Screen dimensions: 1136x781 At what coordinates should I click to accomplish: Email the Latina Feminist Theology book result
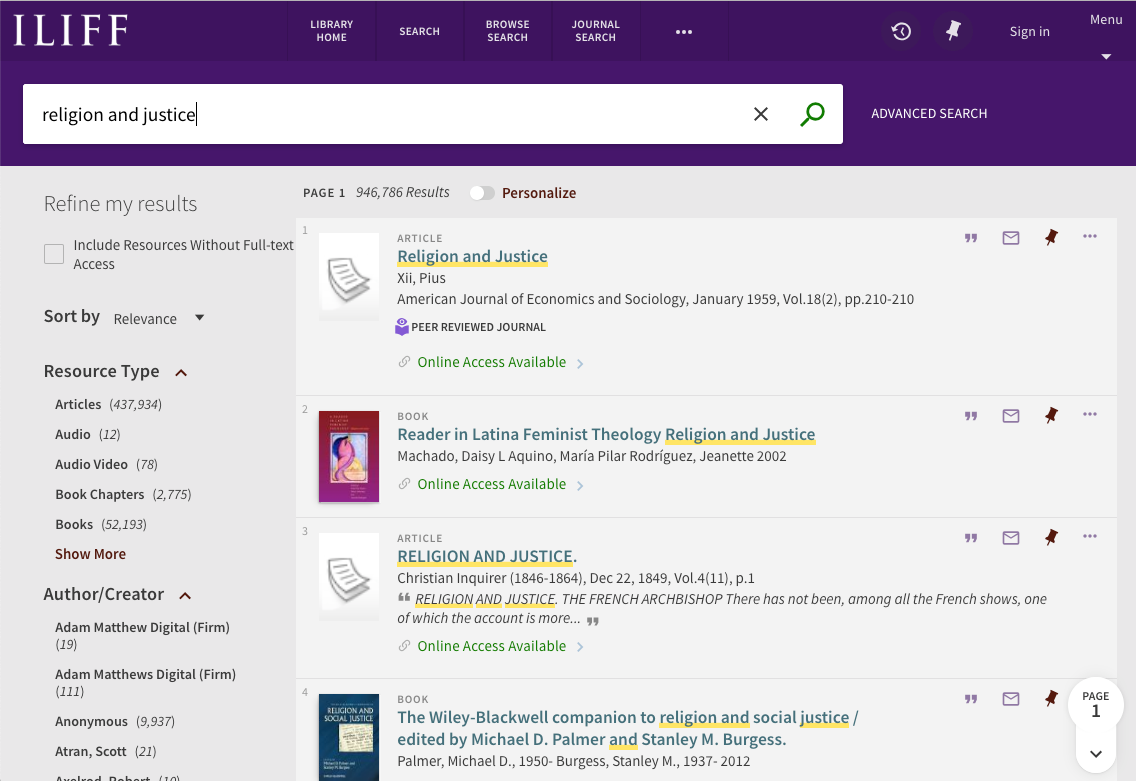click(1011, 416)
